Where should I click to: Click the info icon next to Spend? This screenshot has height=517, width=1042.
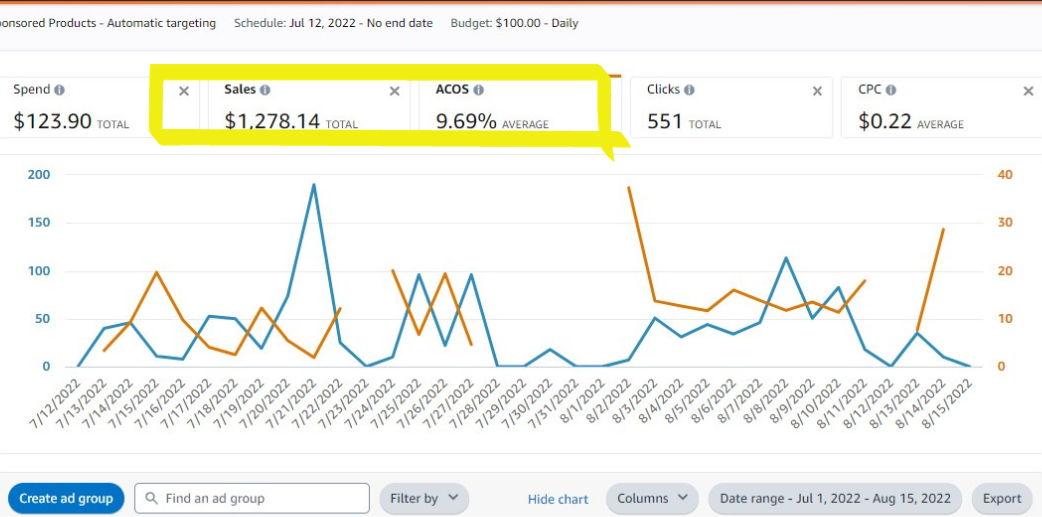pos(60,90)
